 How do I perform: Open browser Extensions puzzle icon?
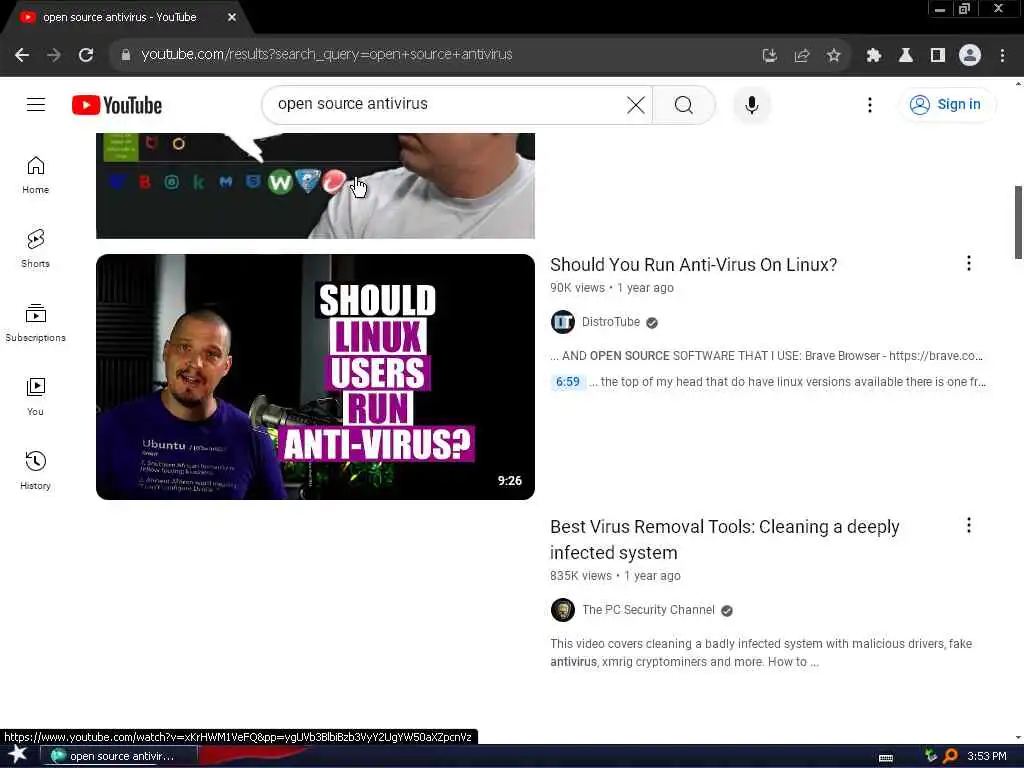coord(874,56)
